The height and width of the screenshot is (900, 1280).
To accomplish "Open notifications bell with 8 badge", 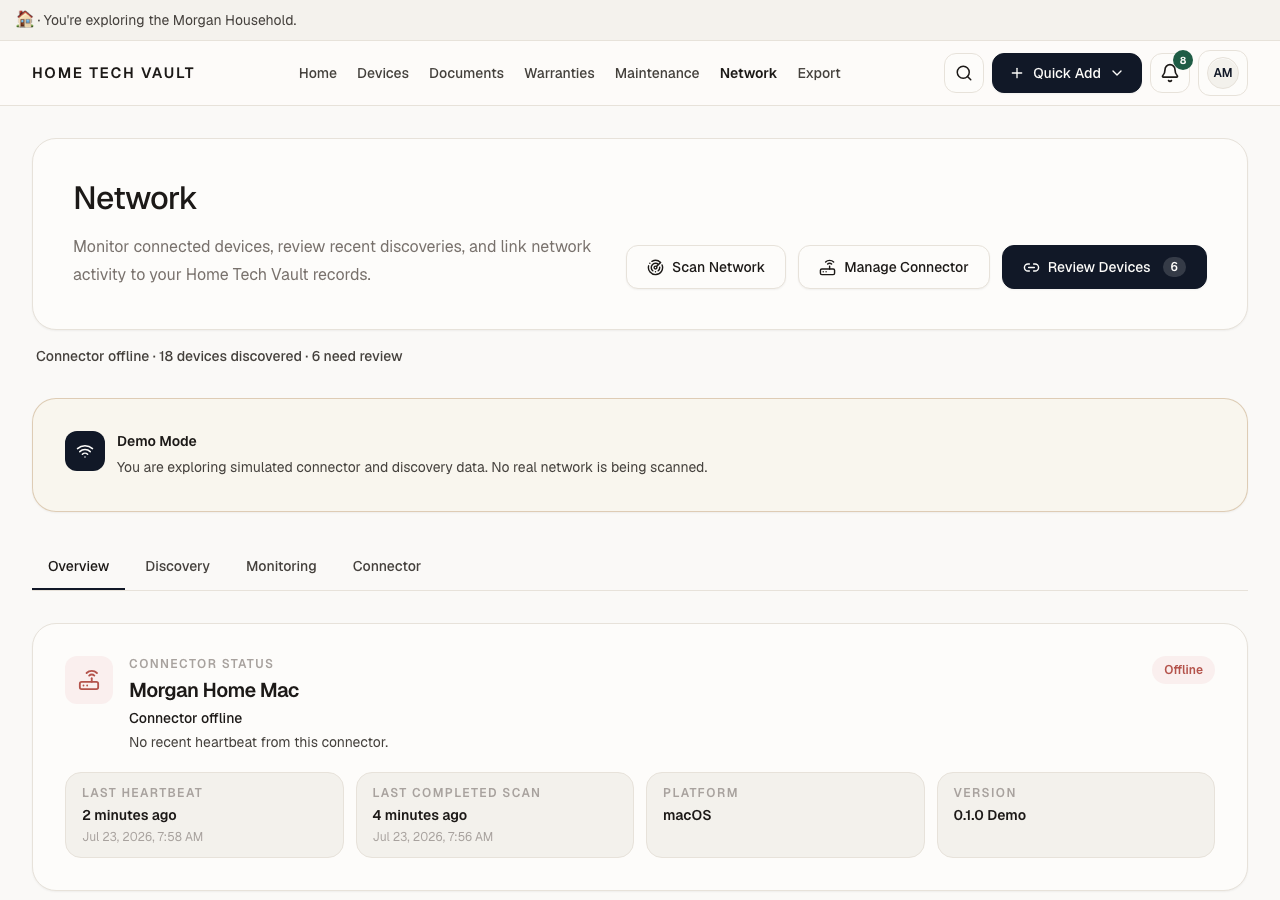I will pyautogui.click(x=1170, y=73).
